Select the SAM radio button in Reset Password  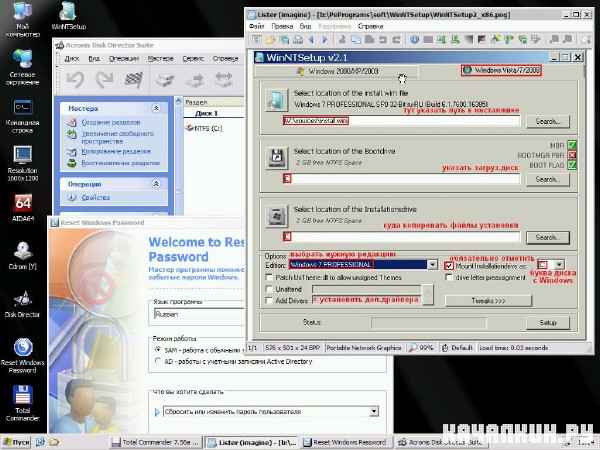coord(158,349)
